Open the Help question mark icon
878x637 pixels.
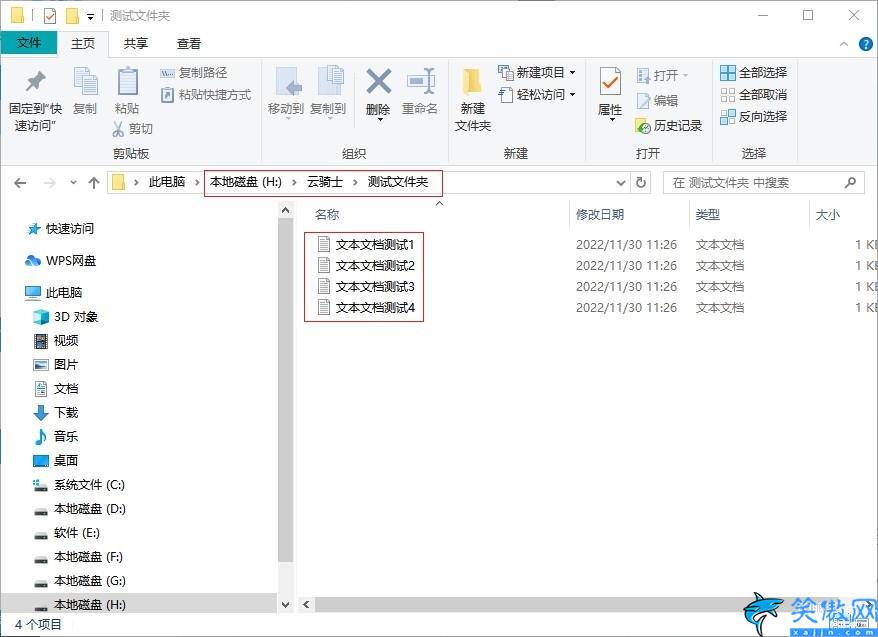(866, 44)
